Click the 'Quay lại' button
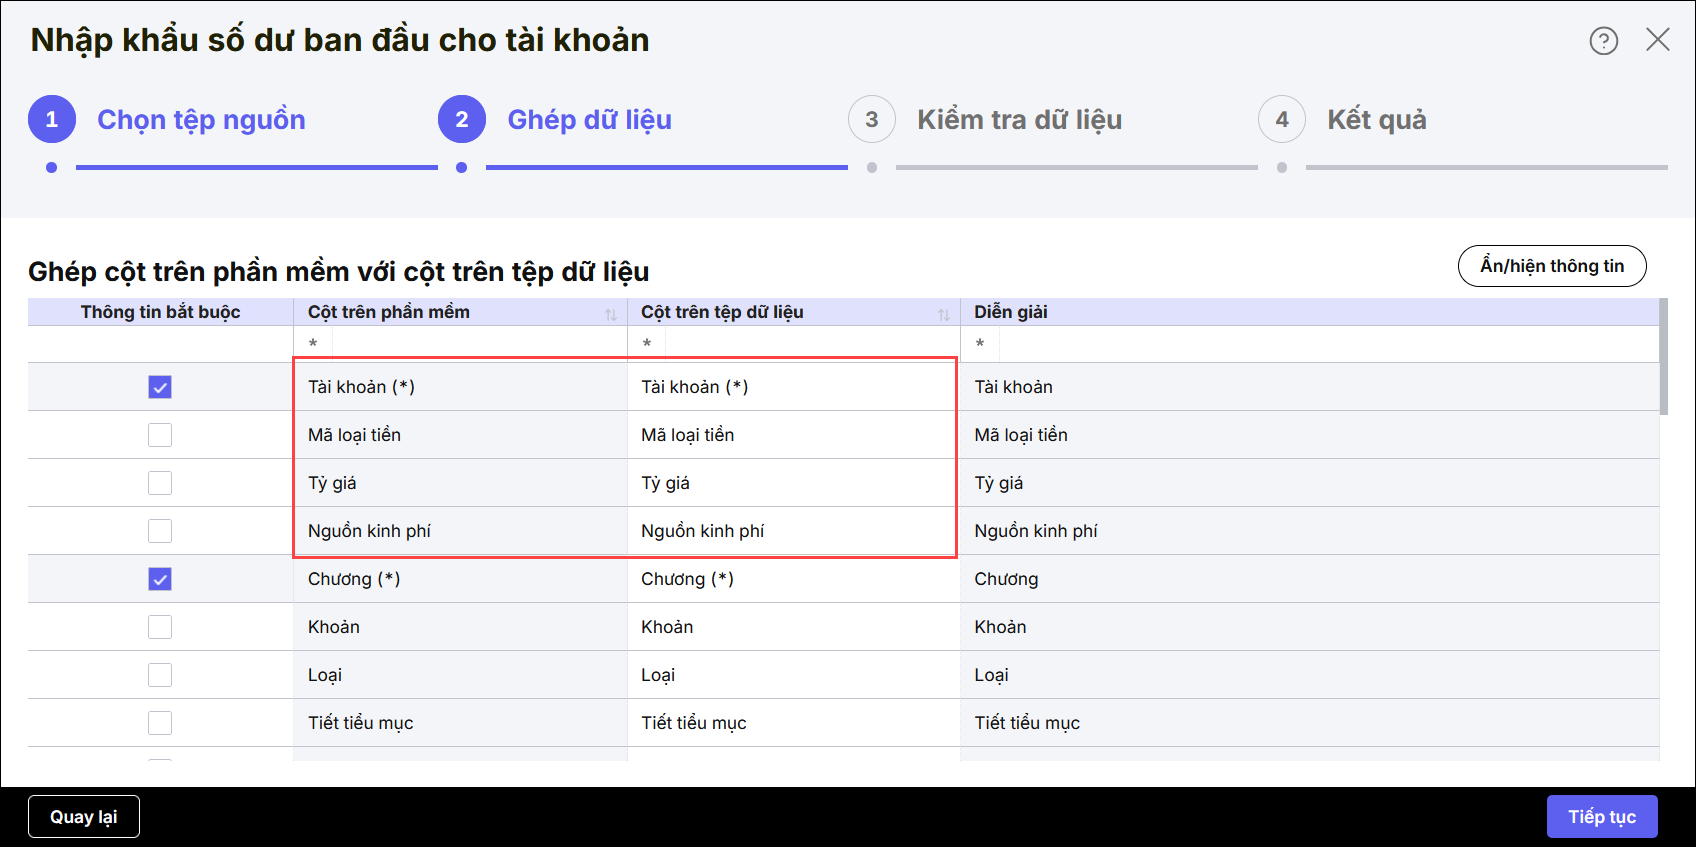Screen dimensions: 1696x847 point(84,817)
